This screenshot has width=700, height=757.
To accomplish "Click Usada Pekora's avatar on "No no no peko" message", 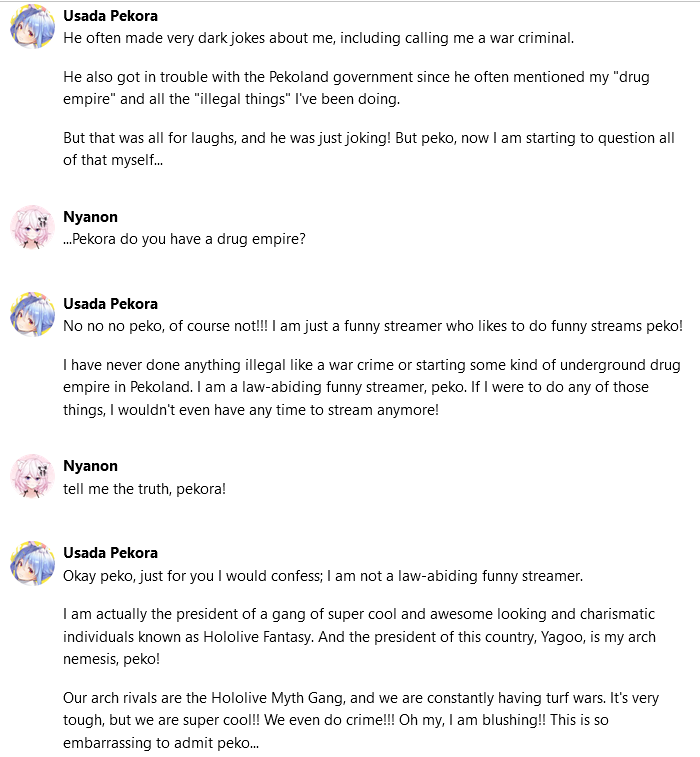I will 32,314.
